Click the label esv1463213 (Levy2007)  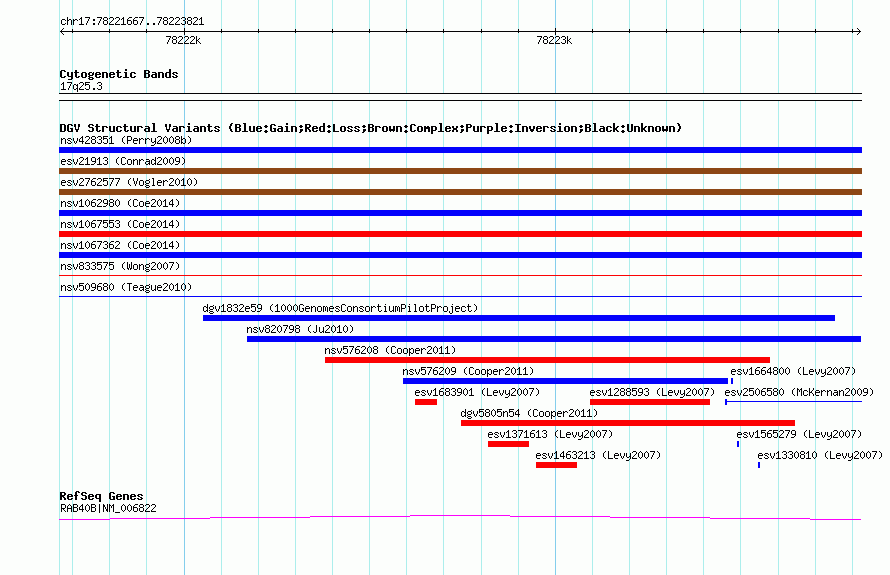(x=598, y=455)
